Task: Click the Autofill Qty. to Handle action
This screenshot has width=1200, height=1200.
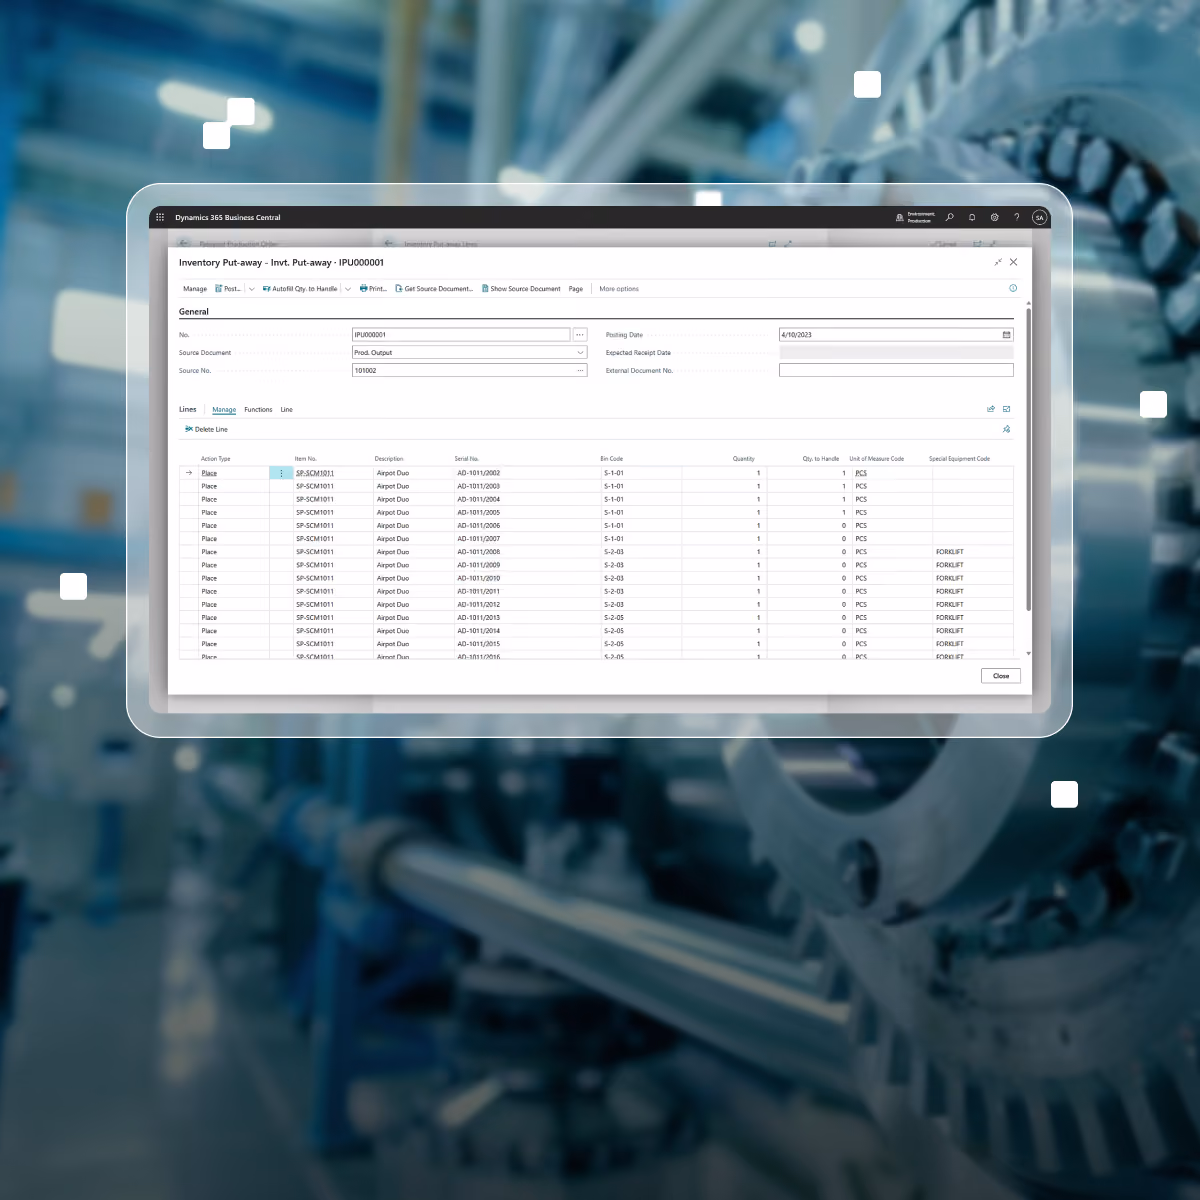Action: [300, 289]
